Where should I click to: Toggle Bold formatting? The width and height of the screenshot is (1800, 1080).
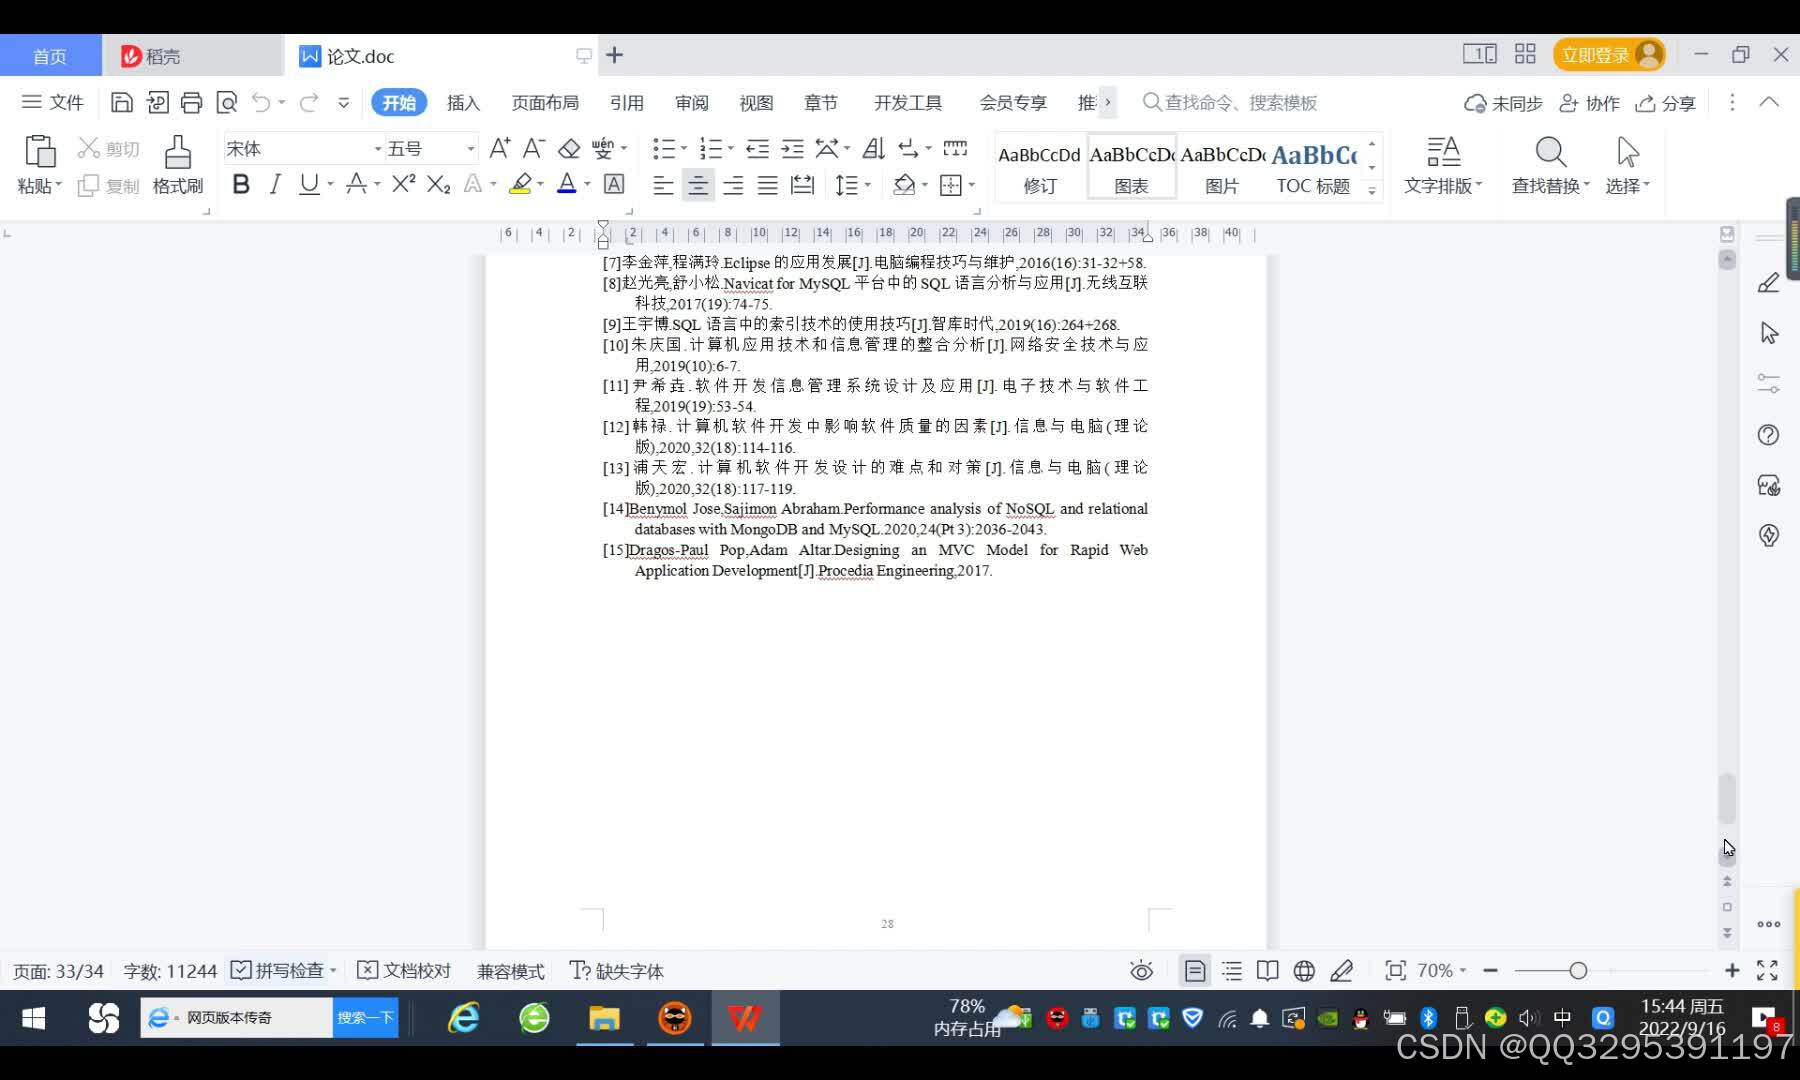click(241, 184)
